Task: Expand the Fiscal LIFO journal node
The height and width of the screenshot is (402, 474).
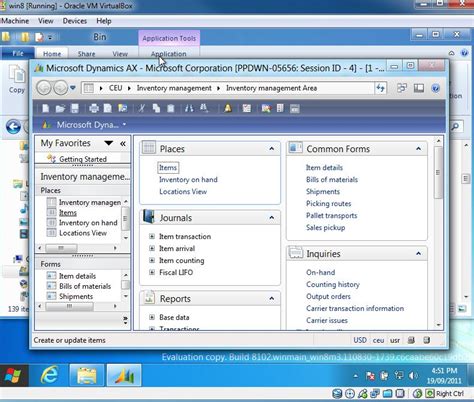Action: point(152,272)
